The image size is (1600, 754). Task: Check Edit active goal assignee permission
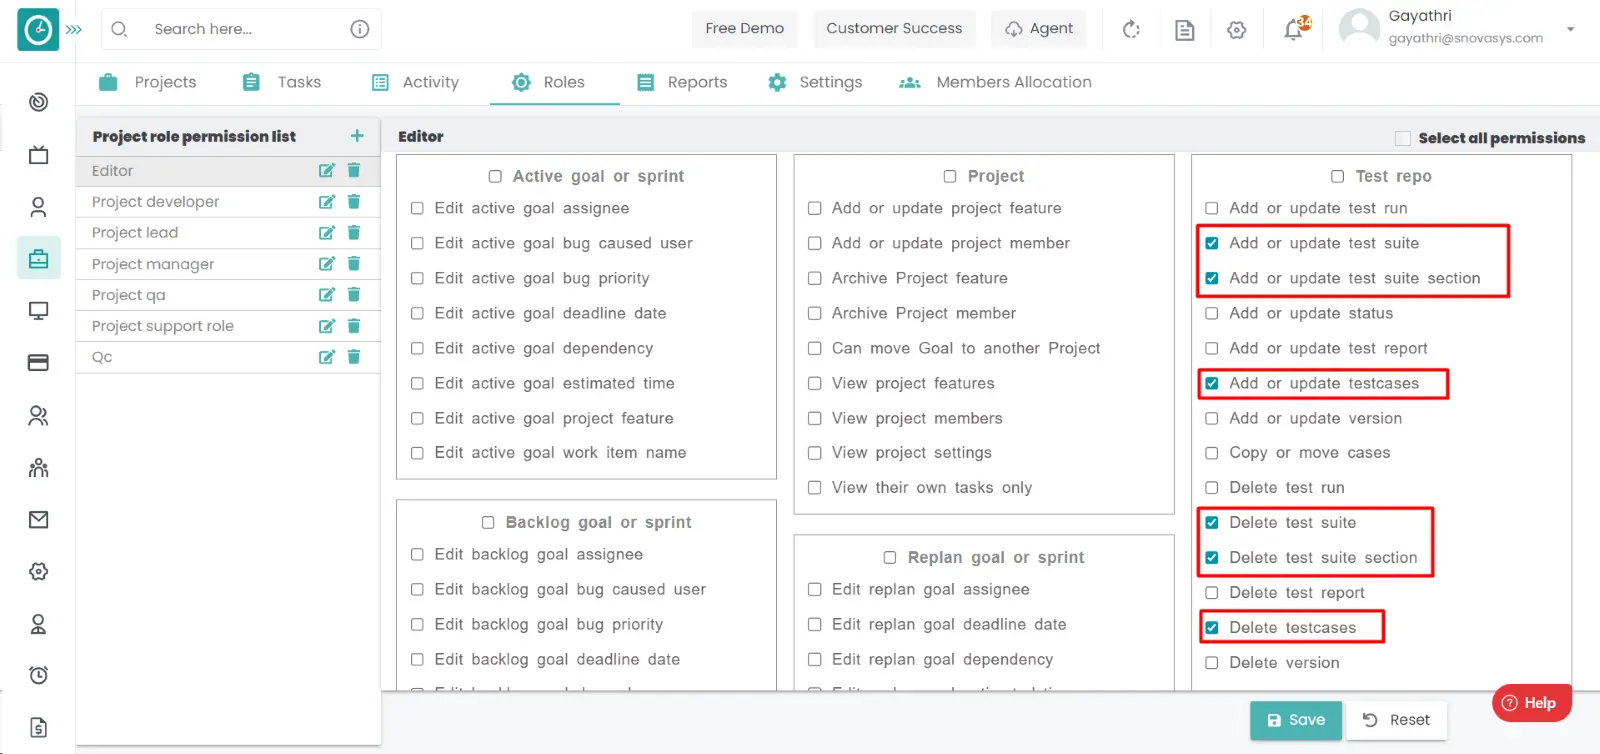tap(417, 208)
